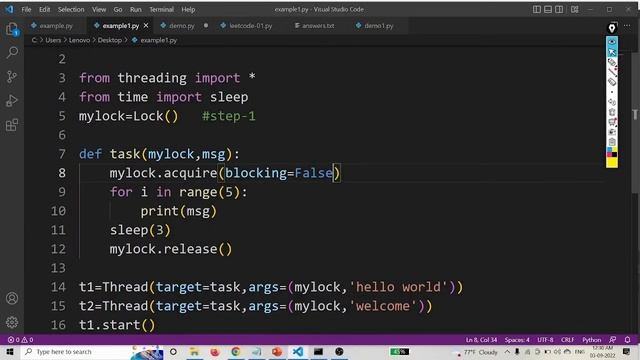
Task: Open the Python language mode picker
Action: coord(591,340)
